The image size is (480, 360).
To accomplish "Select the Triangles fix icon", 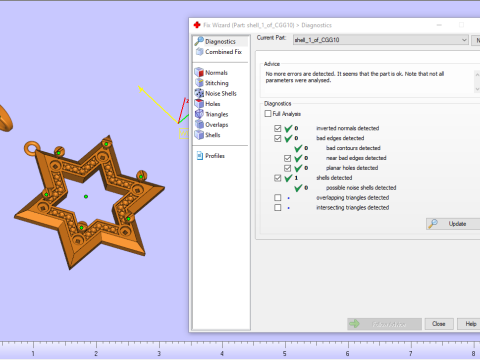I will click(199, 114).
